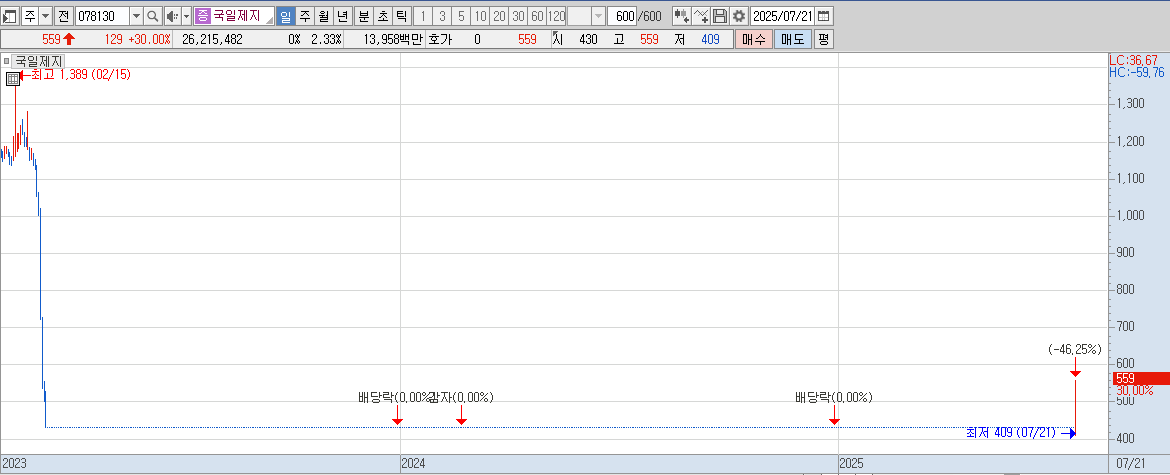Viewport: 1170px width, 475px height.
Task: Click the +30.00% change rate value
Action: coord(149,40)
